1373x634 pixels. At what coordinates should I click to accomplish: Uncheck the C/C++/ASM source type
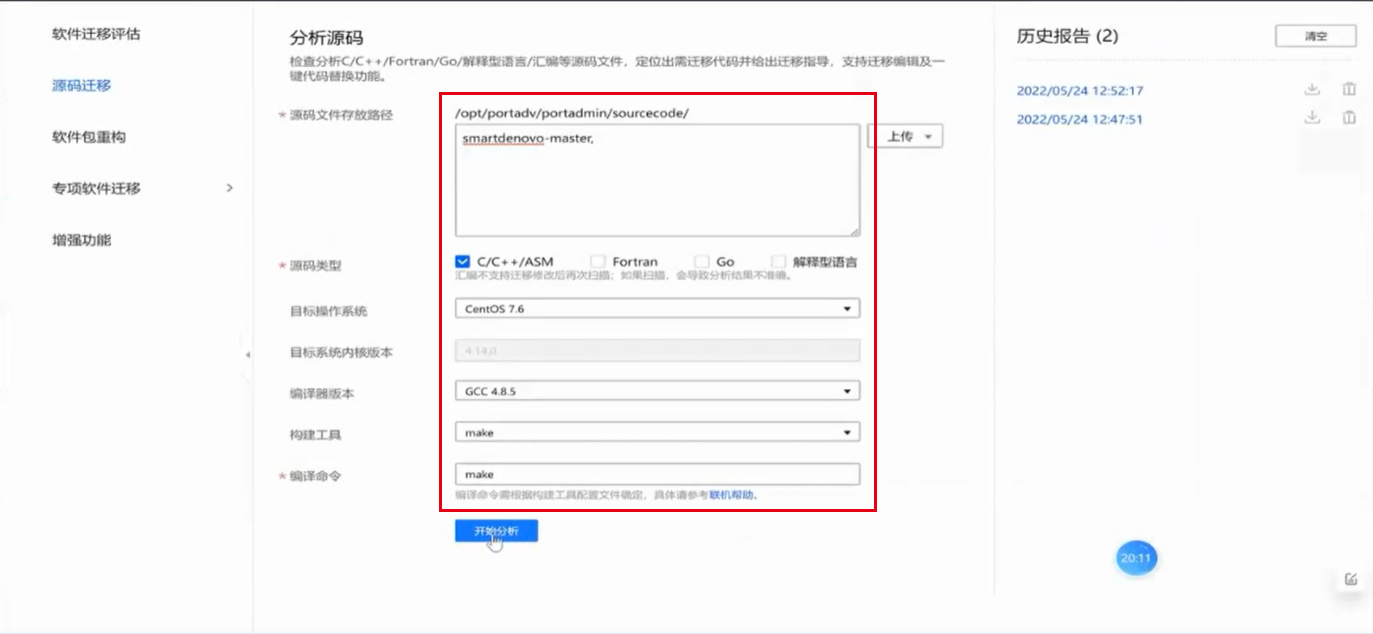click(462, 262)
